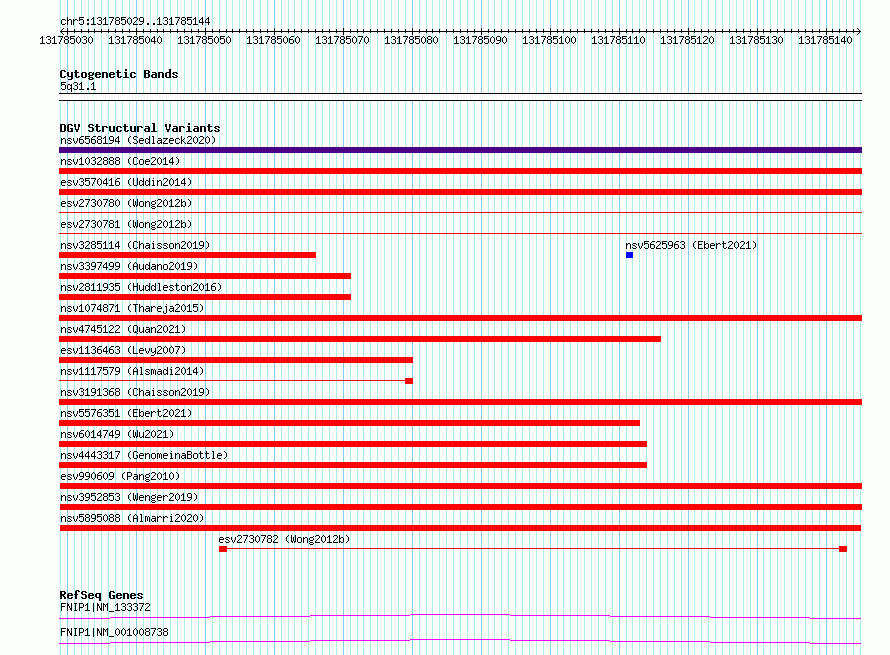Select the dark purple nsv6568194 variant bar
This screenshot has width=890, height=655.
pos(460,150)
